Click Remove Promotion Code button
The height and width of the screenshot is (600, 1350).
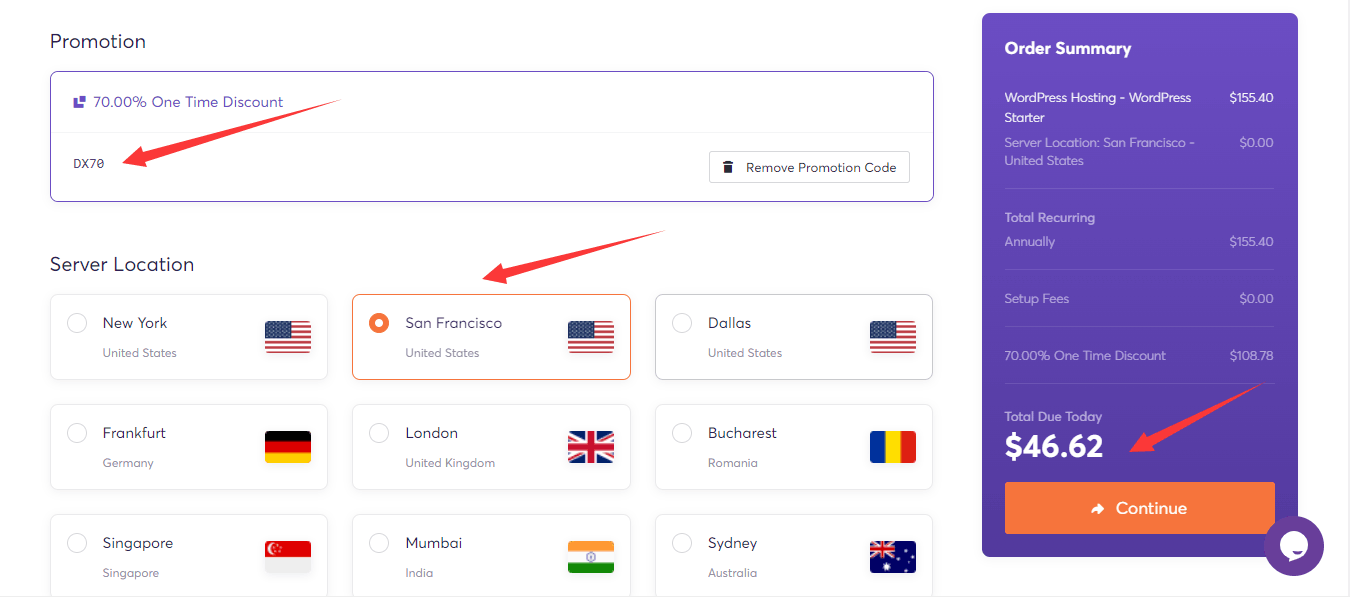click(809, 167)
